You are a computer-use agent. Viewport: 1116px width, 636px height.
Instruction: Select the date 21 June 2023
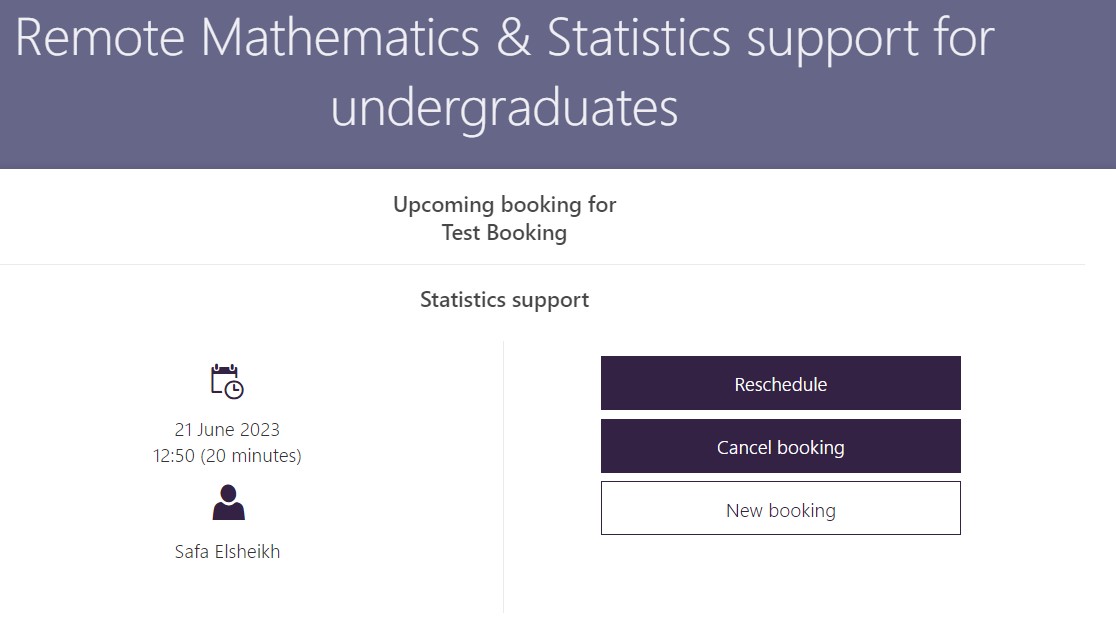(227, 430)
